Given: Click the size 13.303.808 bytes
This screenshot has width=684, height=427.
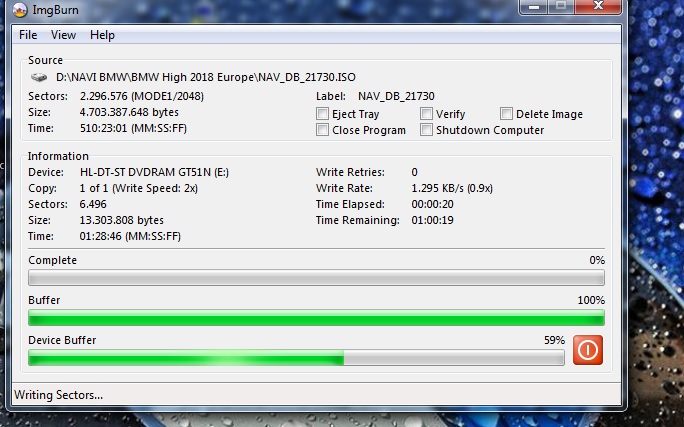Looking at the screenshot, I should pyautogui.click(x=122, y=220).
